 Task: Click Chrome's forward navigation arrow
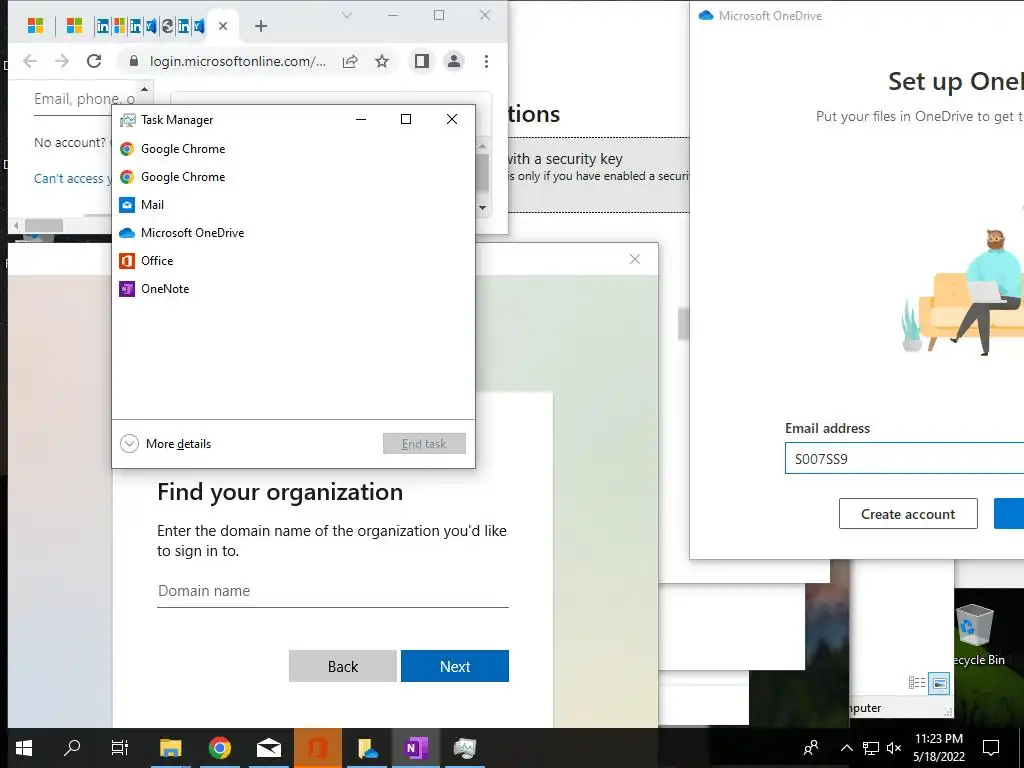point(62,61)
